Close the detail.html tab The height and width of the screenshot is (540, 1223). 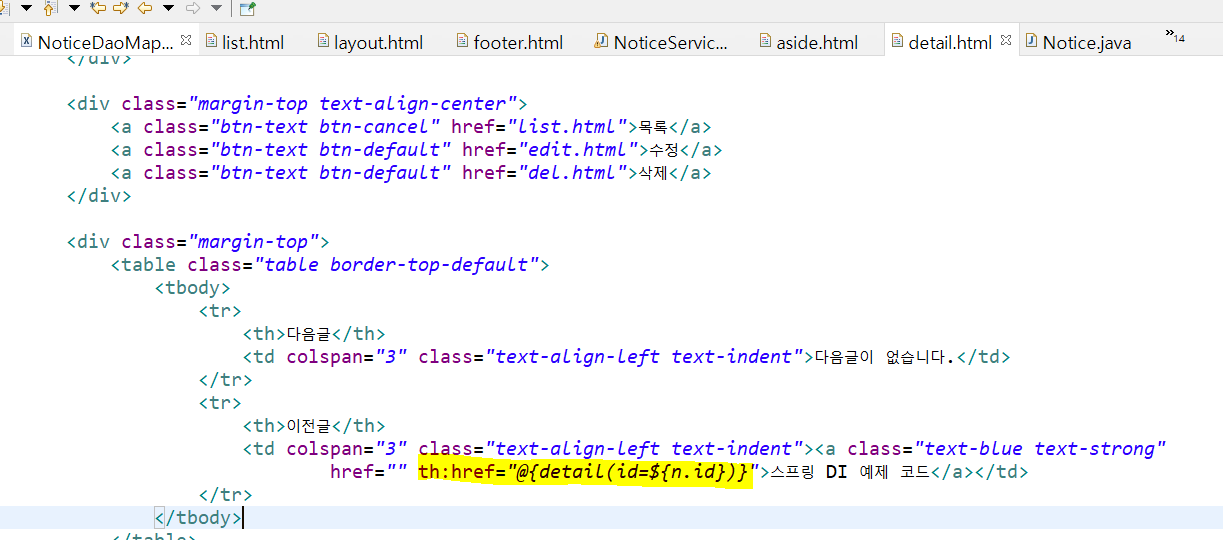click(x=1005, y=41)
